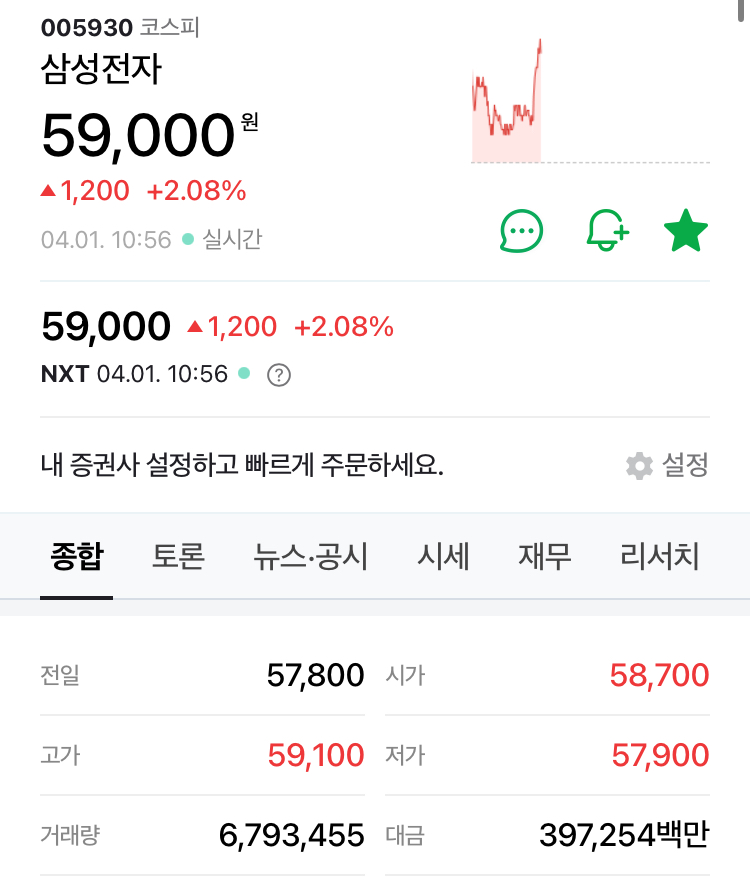
Task: Switch to the 리서치 tab
Action: pyautogui.click(x=659, y=556)
